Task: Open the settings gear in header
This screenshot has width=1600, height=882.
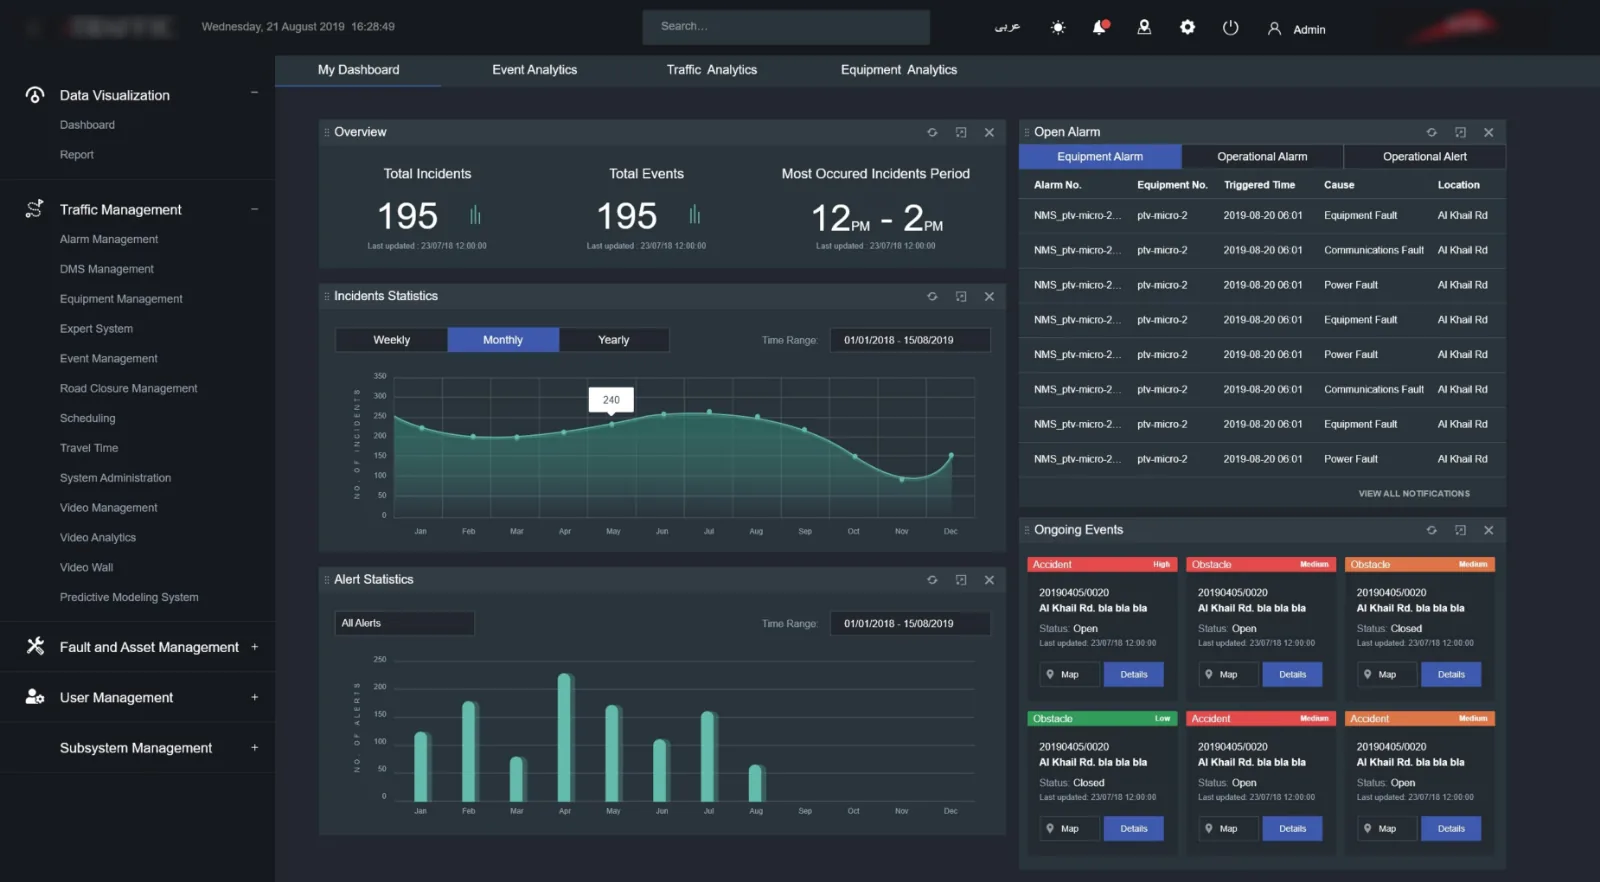Action: 1187,28
